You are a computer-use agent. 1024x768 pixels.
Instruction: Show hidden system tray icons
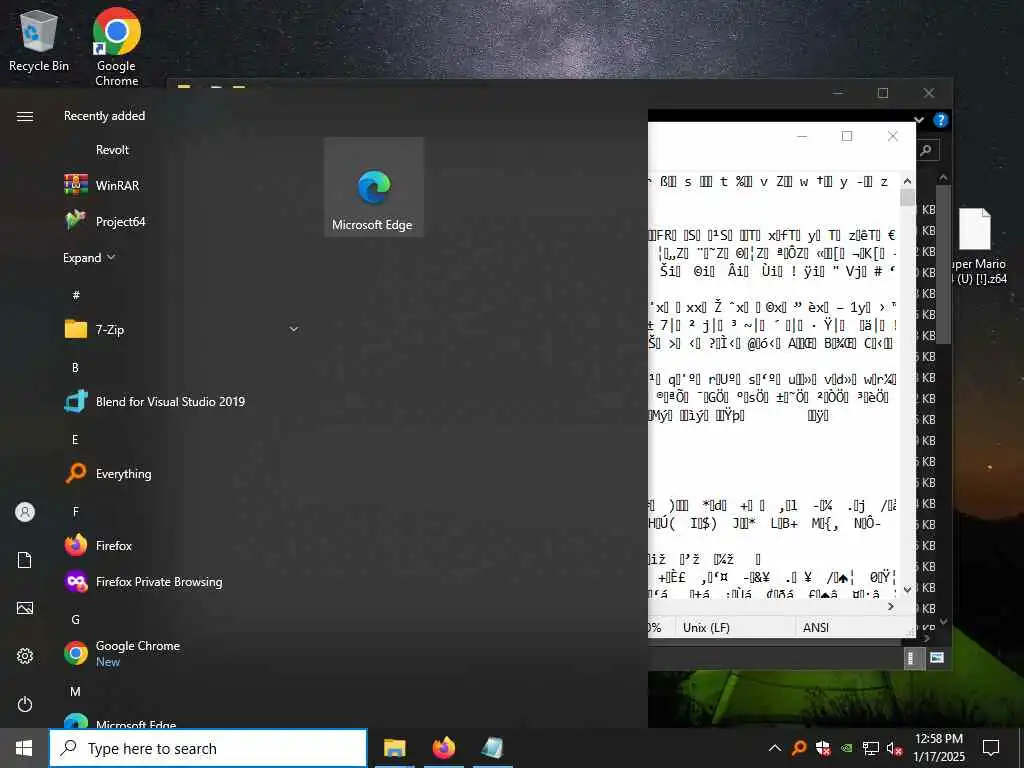tap(775, 748)
